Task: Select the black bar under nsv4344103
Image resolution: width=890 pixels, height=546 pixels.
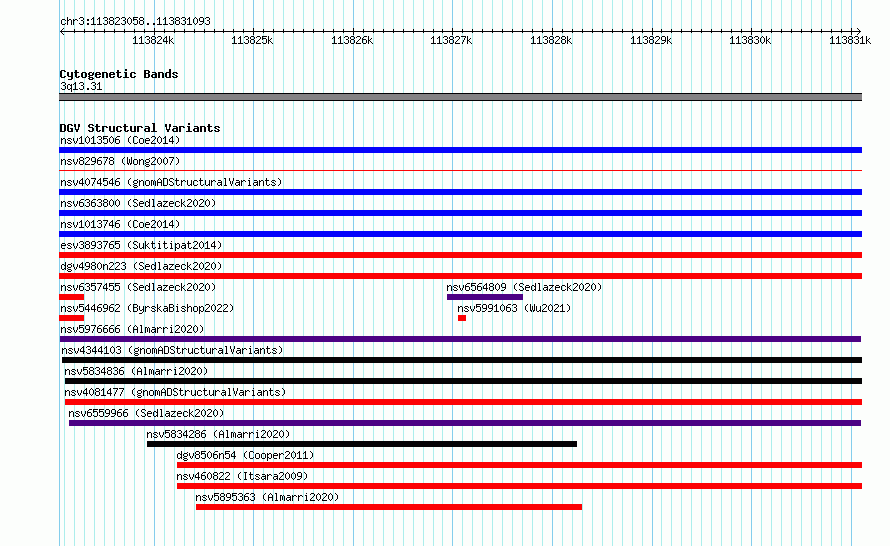Action: [462, 360]
